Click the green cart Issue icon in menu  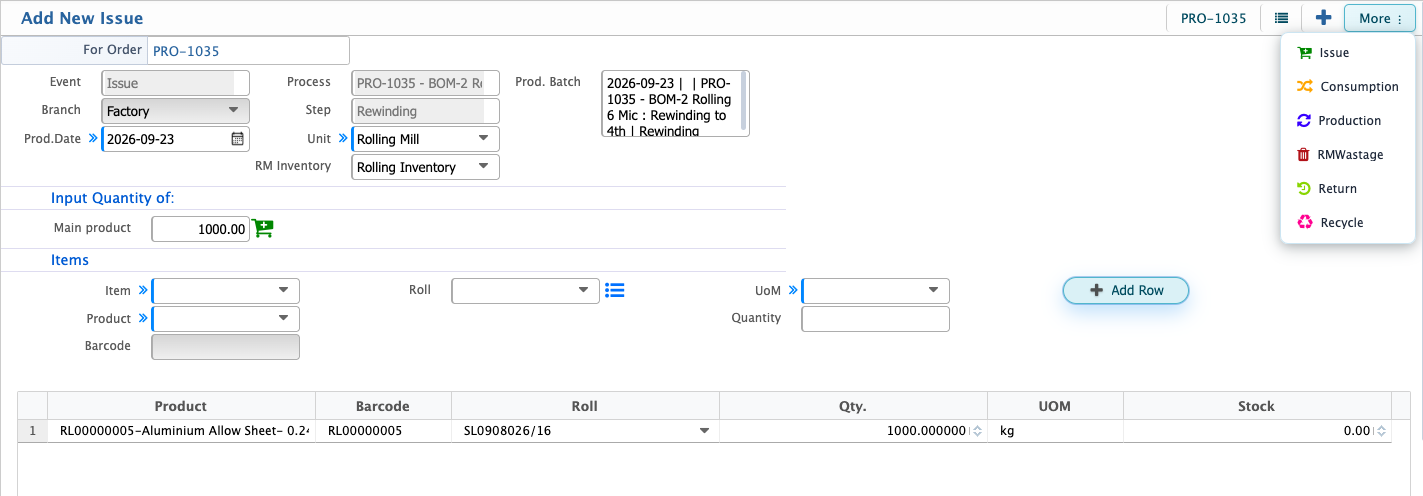[x=1304, y=53]
